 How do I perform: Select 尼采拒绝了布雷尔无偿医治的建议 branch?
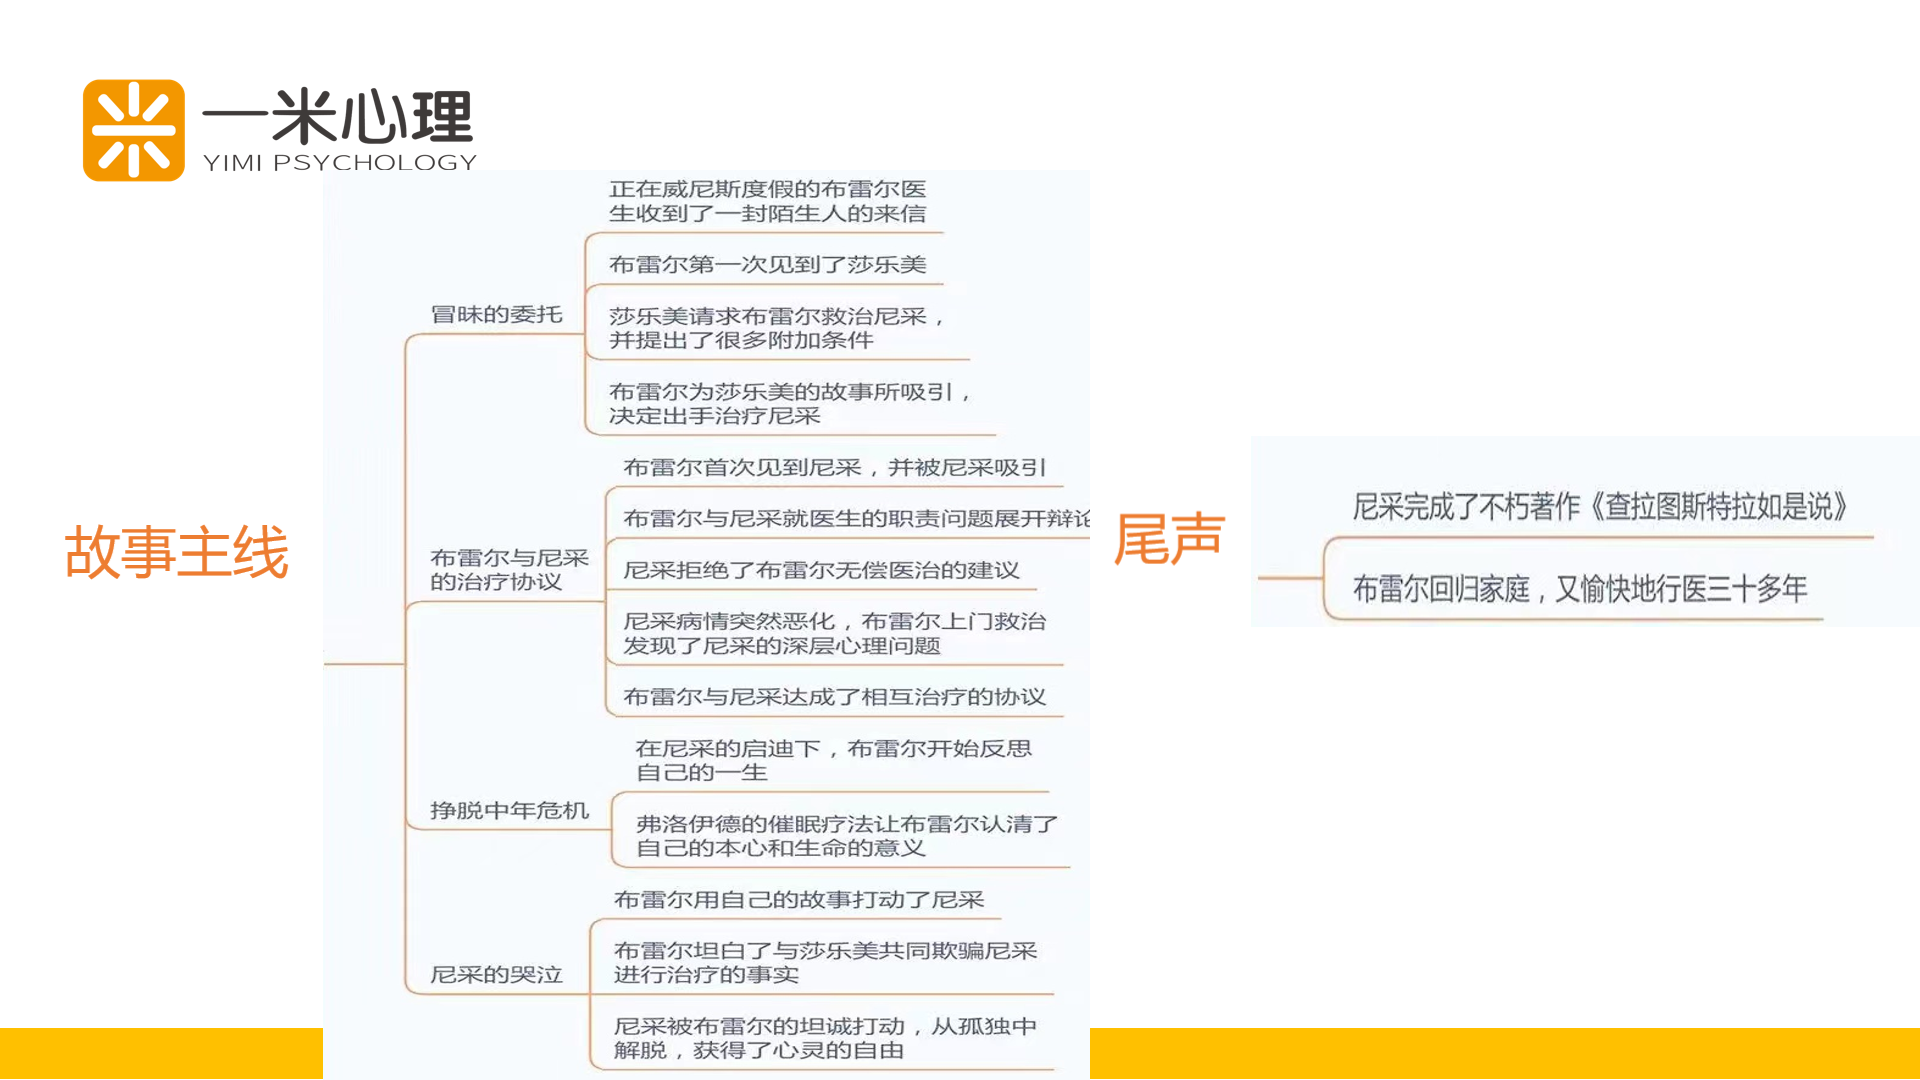tap(821, 570)
